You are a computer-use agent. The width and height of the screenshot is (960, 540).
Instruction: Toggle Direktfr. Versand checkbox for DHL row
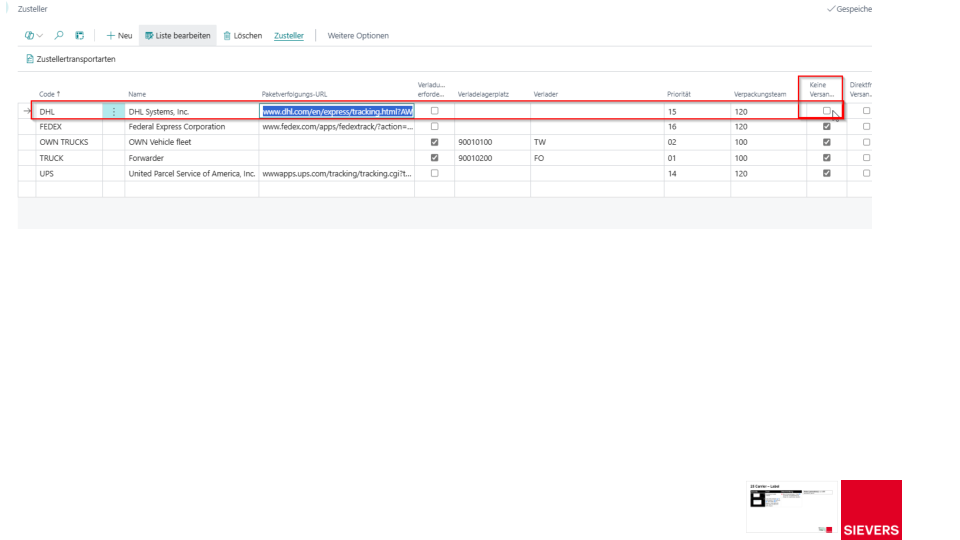point(866,111)
